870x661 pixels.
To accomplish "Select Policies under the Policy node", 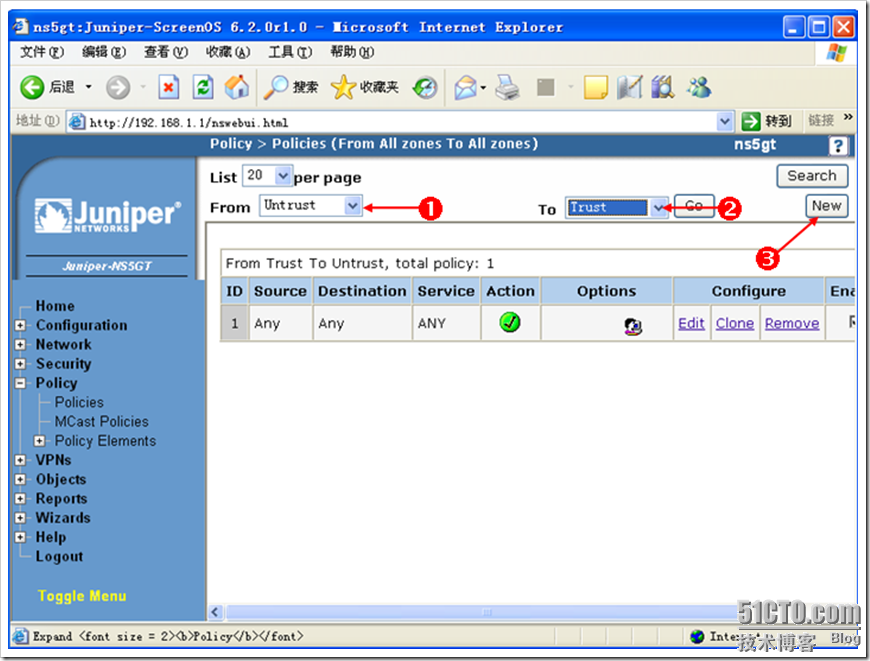I will coord(79,402).
